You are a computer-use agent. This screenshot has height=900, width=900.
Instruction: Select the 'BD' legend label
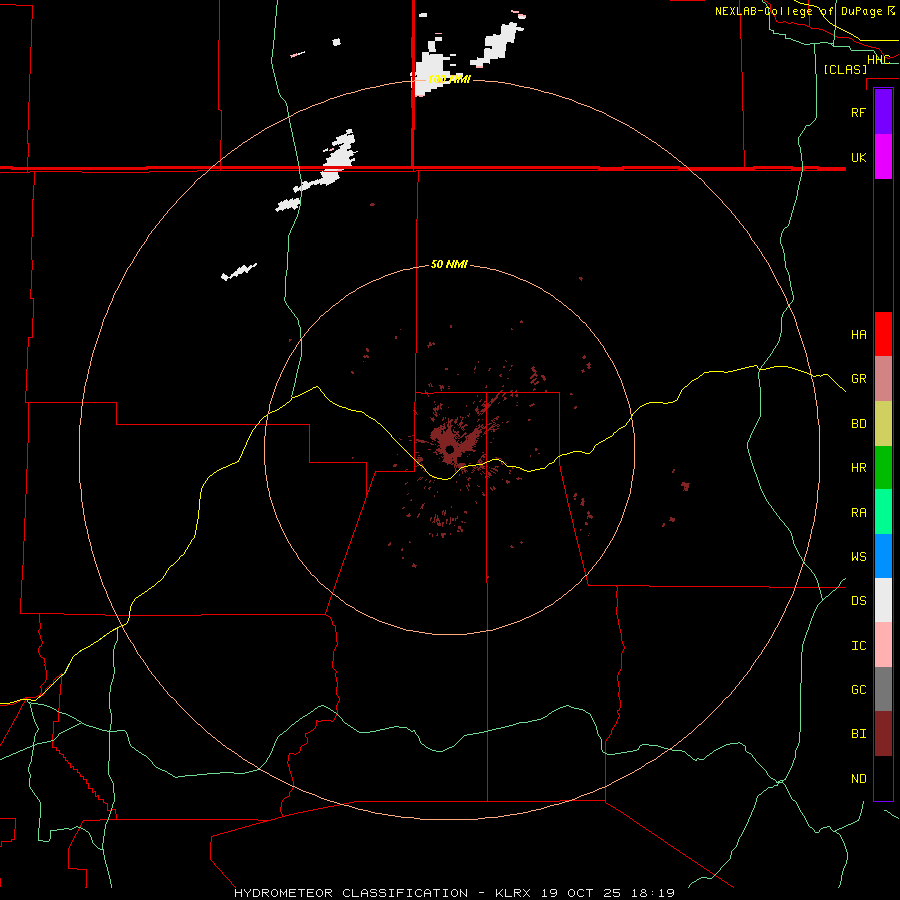tap(858, 424)
